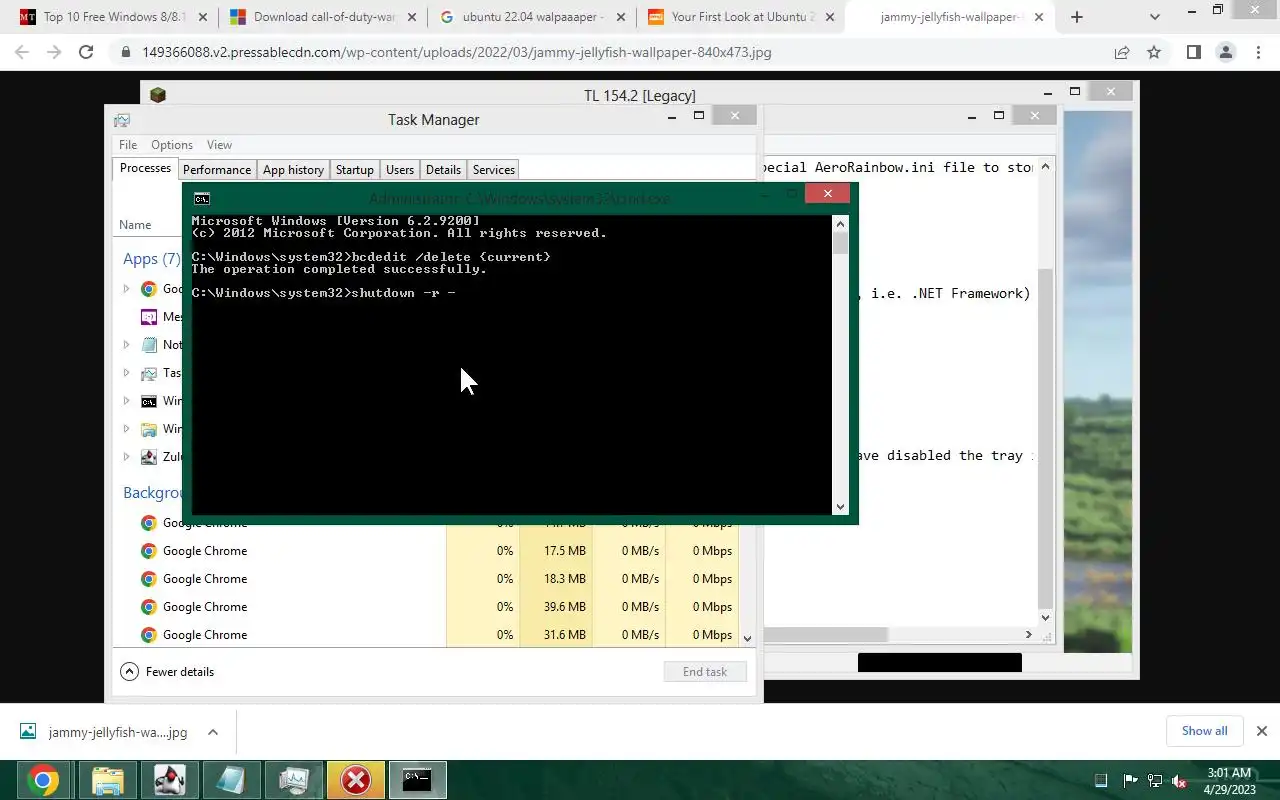Open a new Chrome tab with plus

coord(1077,17)
